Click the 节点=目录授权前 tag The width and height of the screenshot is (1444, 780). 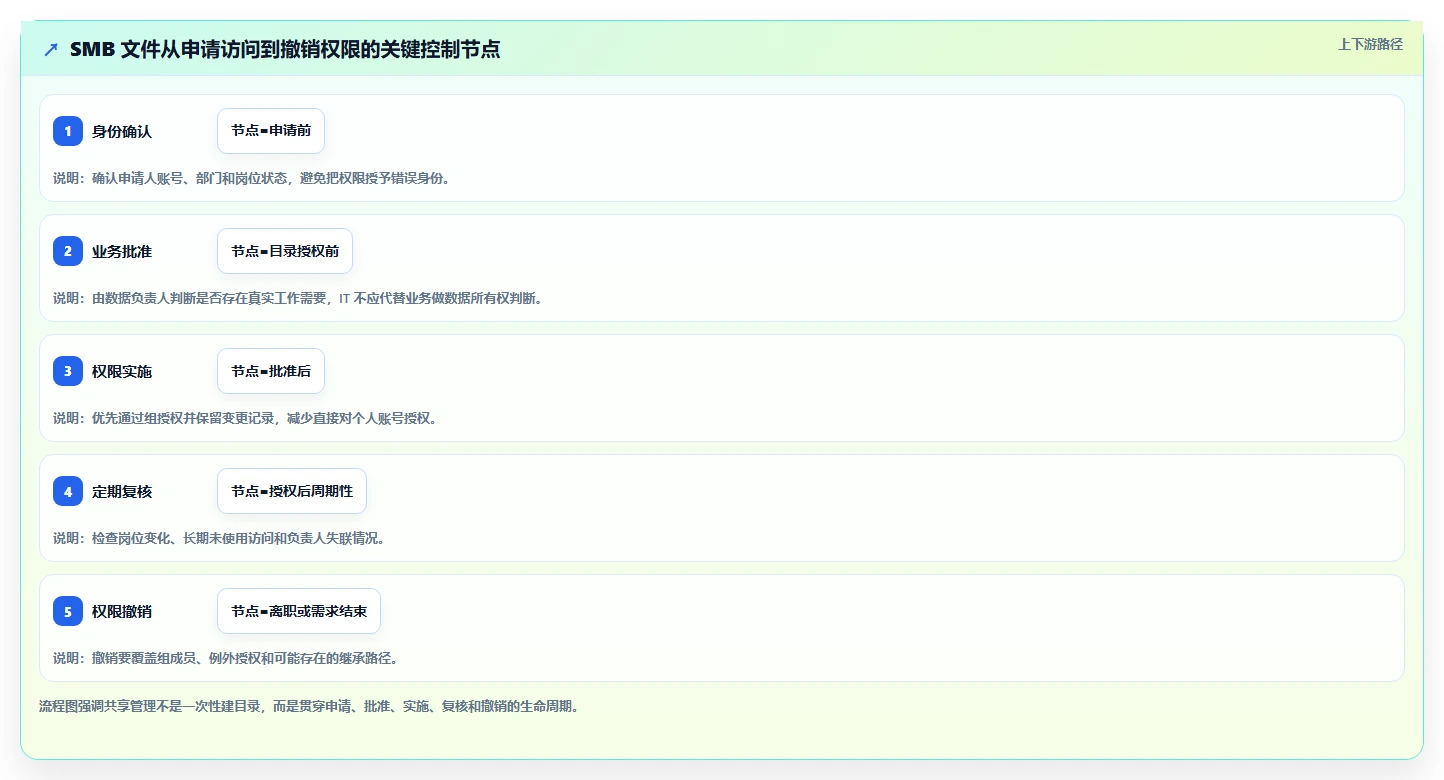285,251
